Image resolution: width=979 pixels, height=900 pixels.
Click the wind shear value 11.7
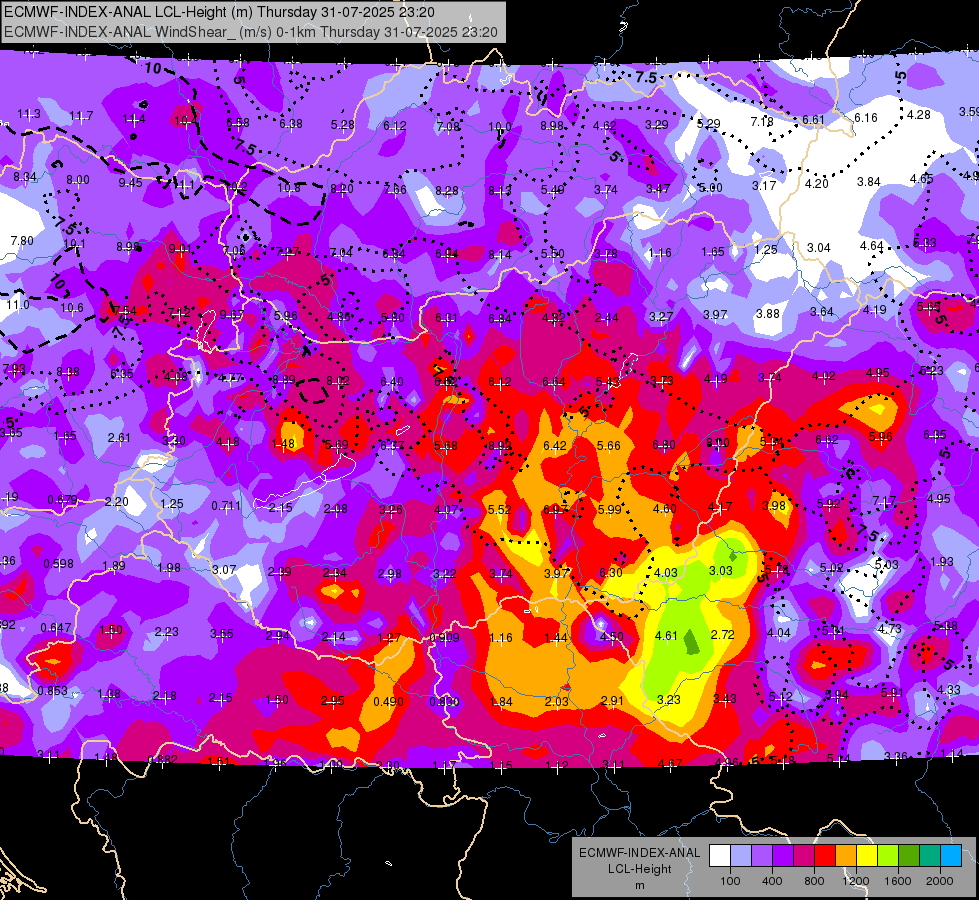click(81, 116)
